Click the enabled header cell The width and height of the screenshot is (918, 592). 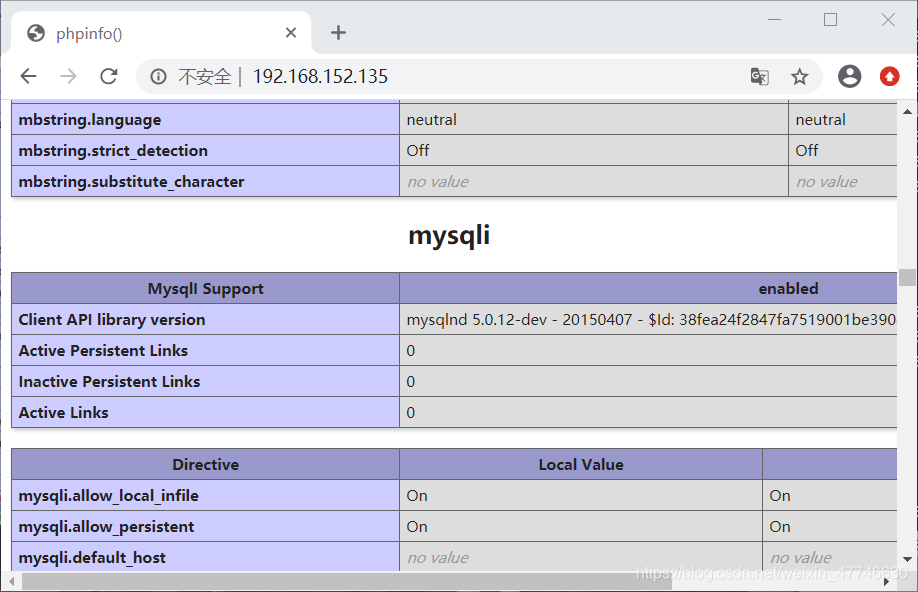(648, 288)
